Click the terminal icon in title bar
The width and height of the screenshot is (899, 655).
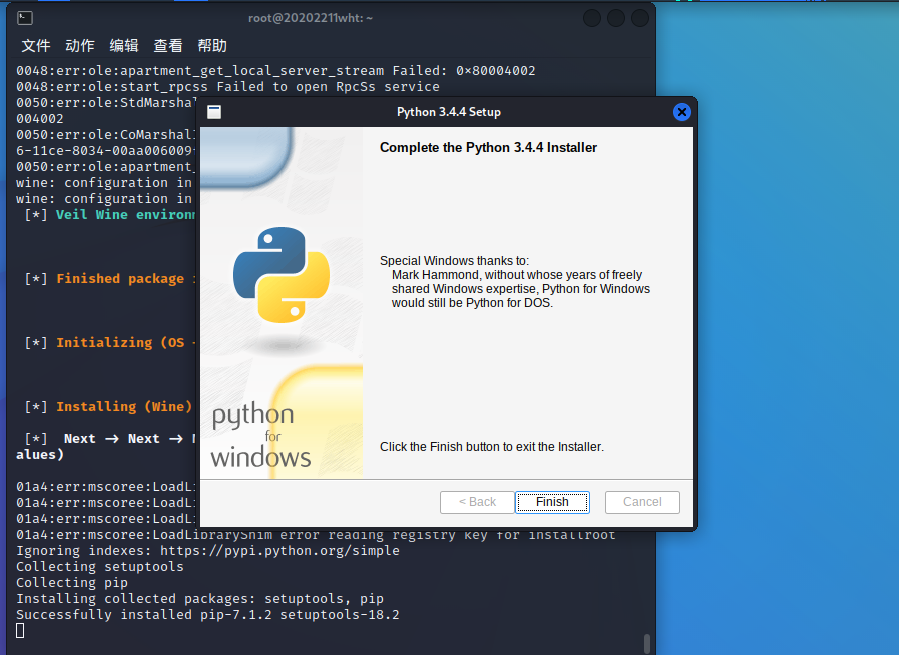pyautogui.click(x=25, y=18)
